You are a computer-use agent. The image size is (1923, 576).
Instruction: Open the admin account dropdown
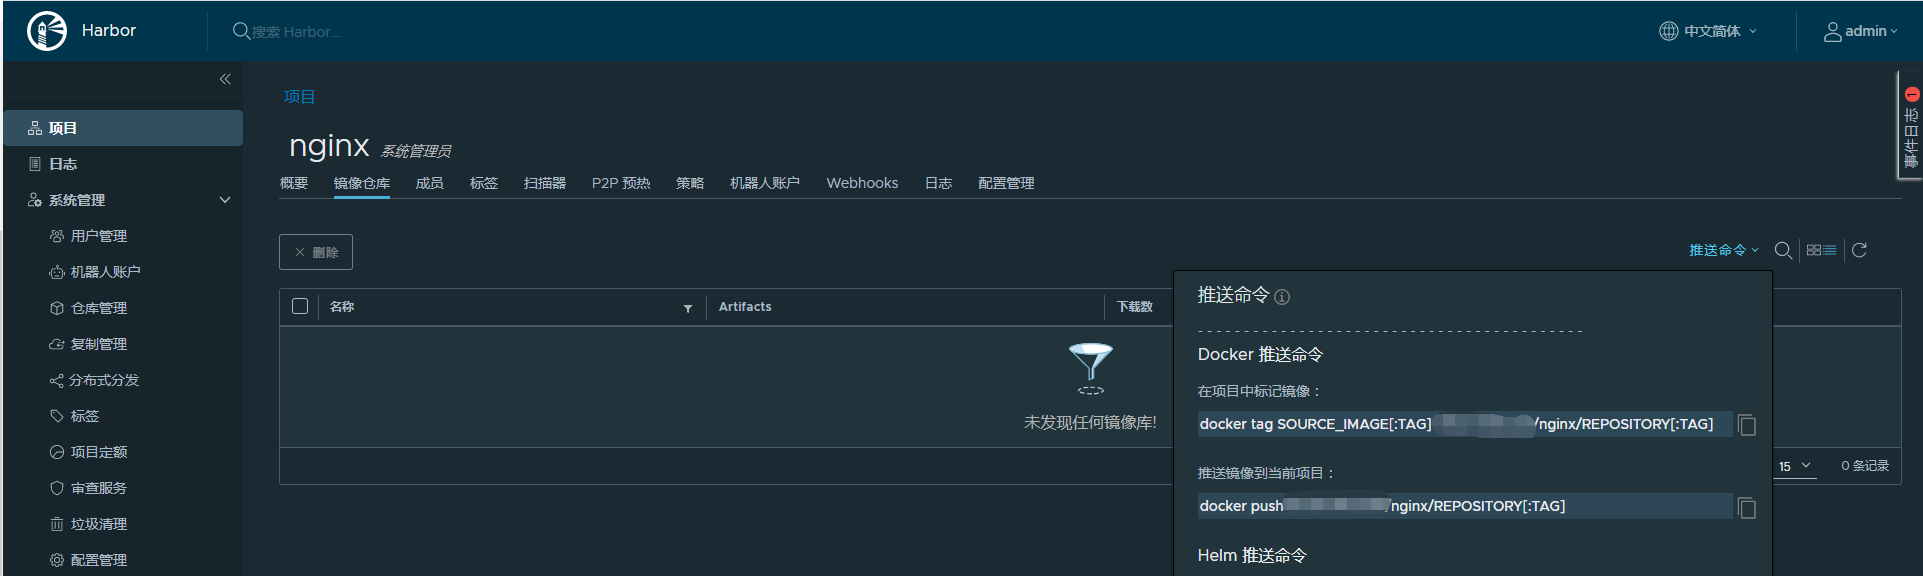[1860, 31]
